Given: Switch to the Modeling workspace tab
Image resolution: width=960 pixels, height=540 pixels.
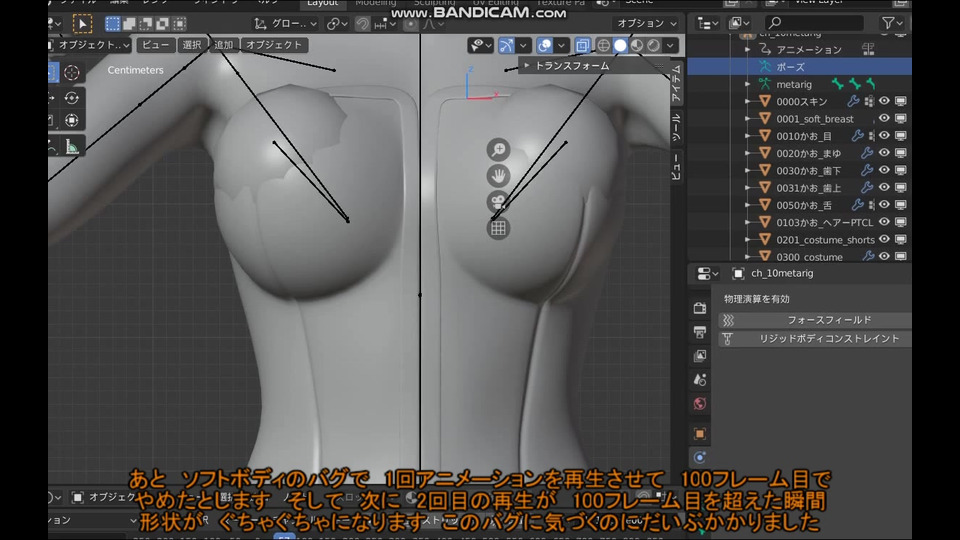Looking at the screenshot, I should click(375, 3).
